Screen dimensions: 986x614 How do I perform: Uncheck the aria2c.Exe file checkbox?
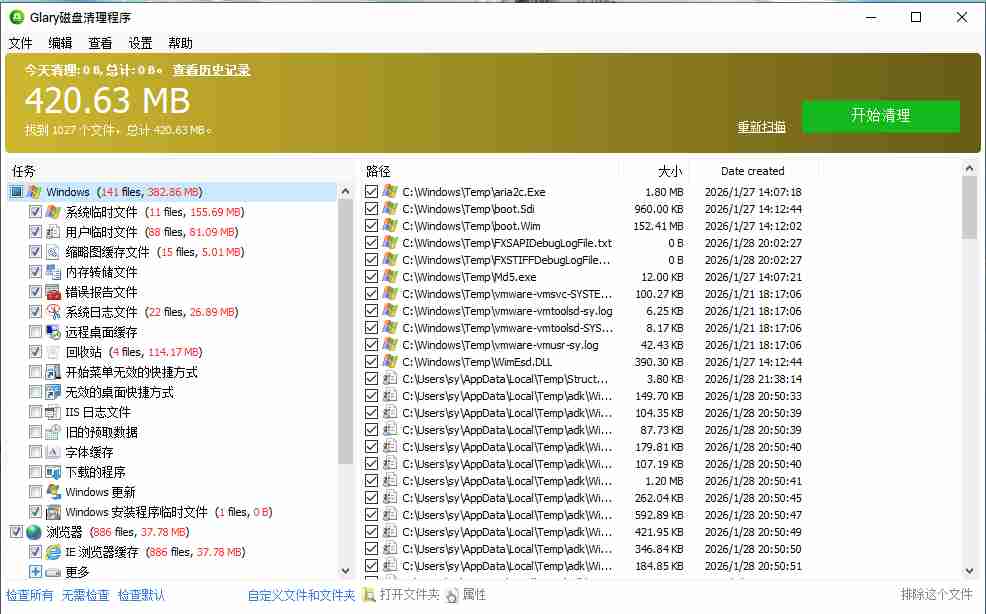(372, 192)
